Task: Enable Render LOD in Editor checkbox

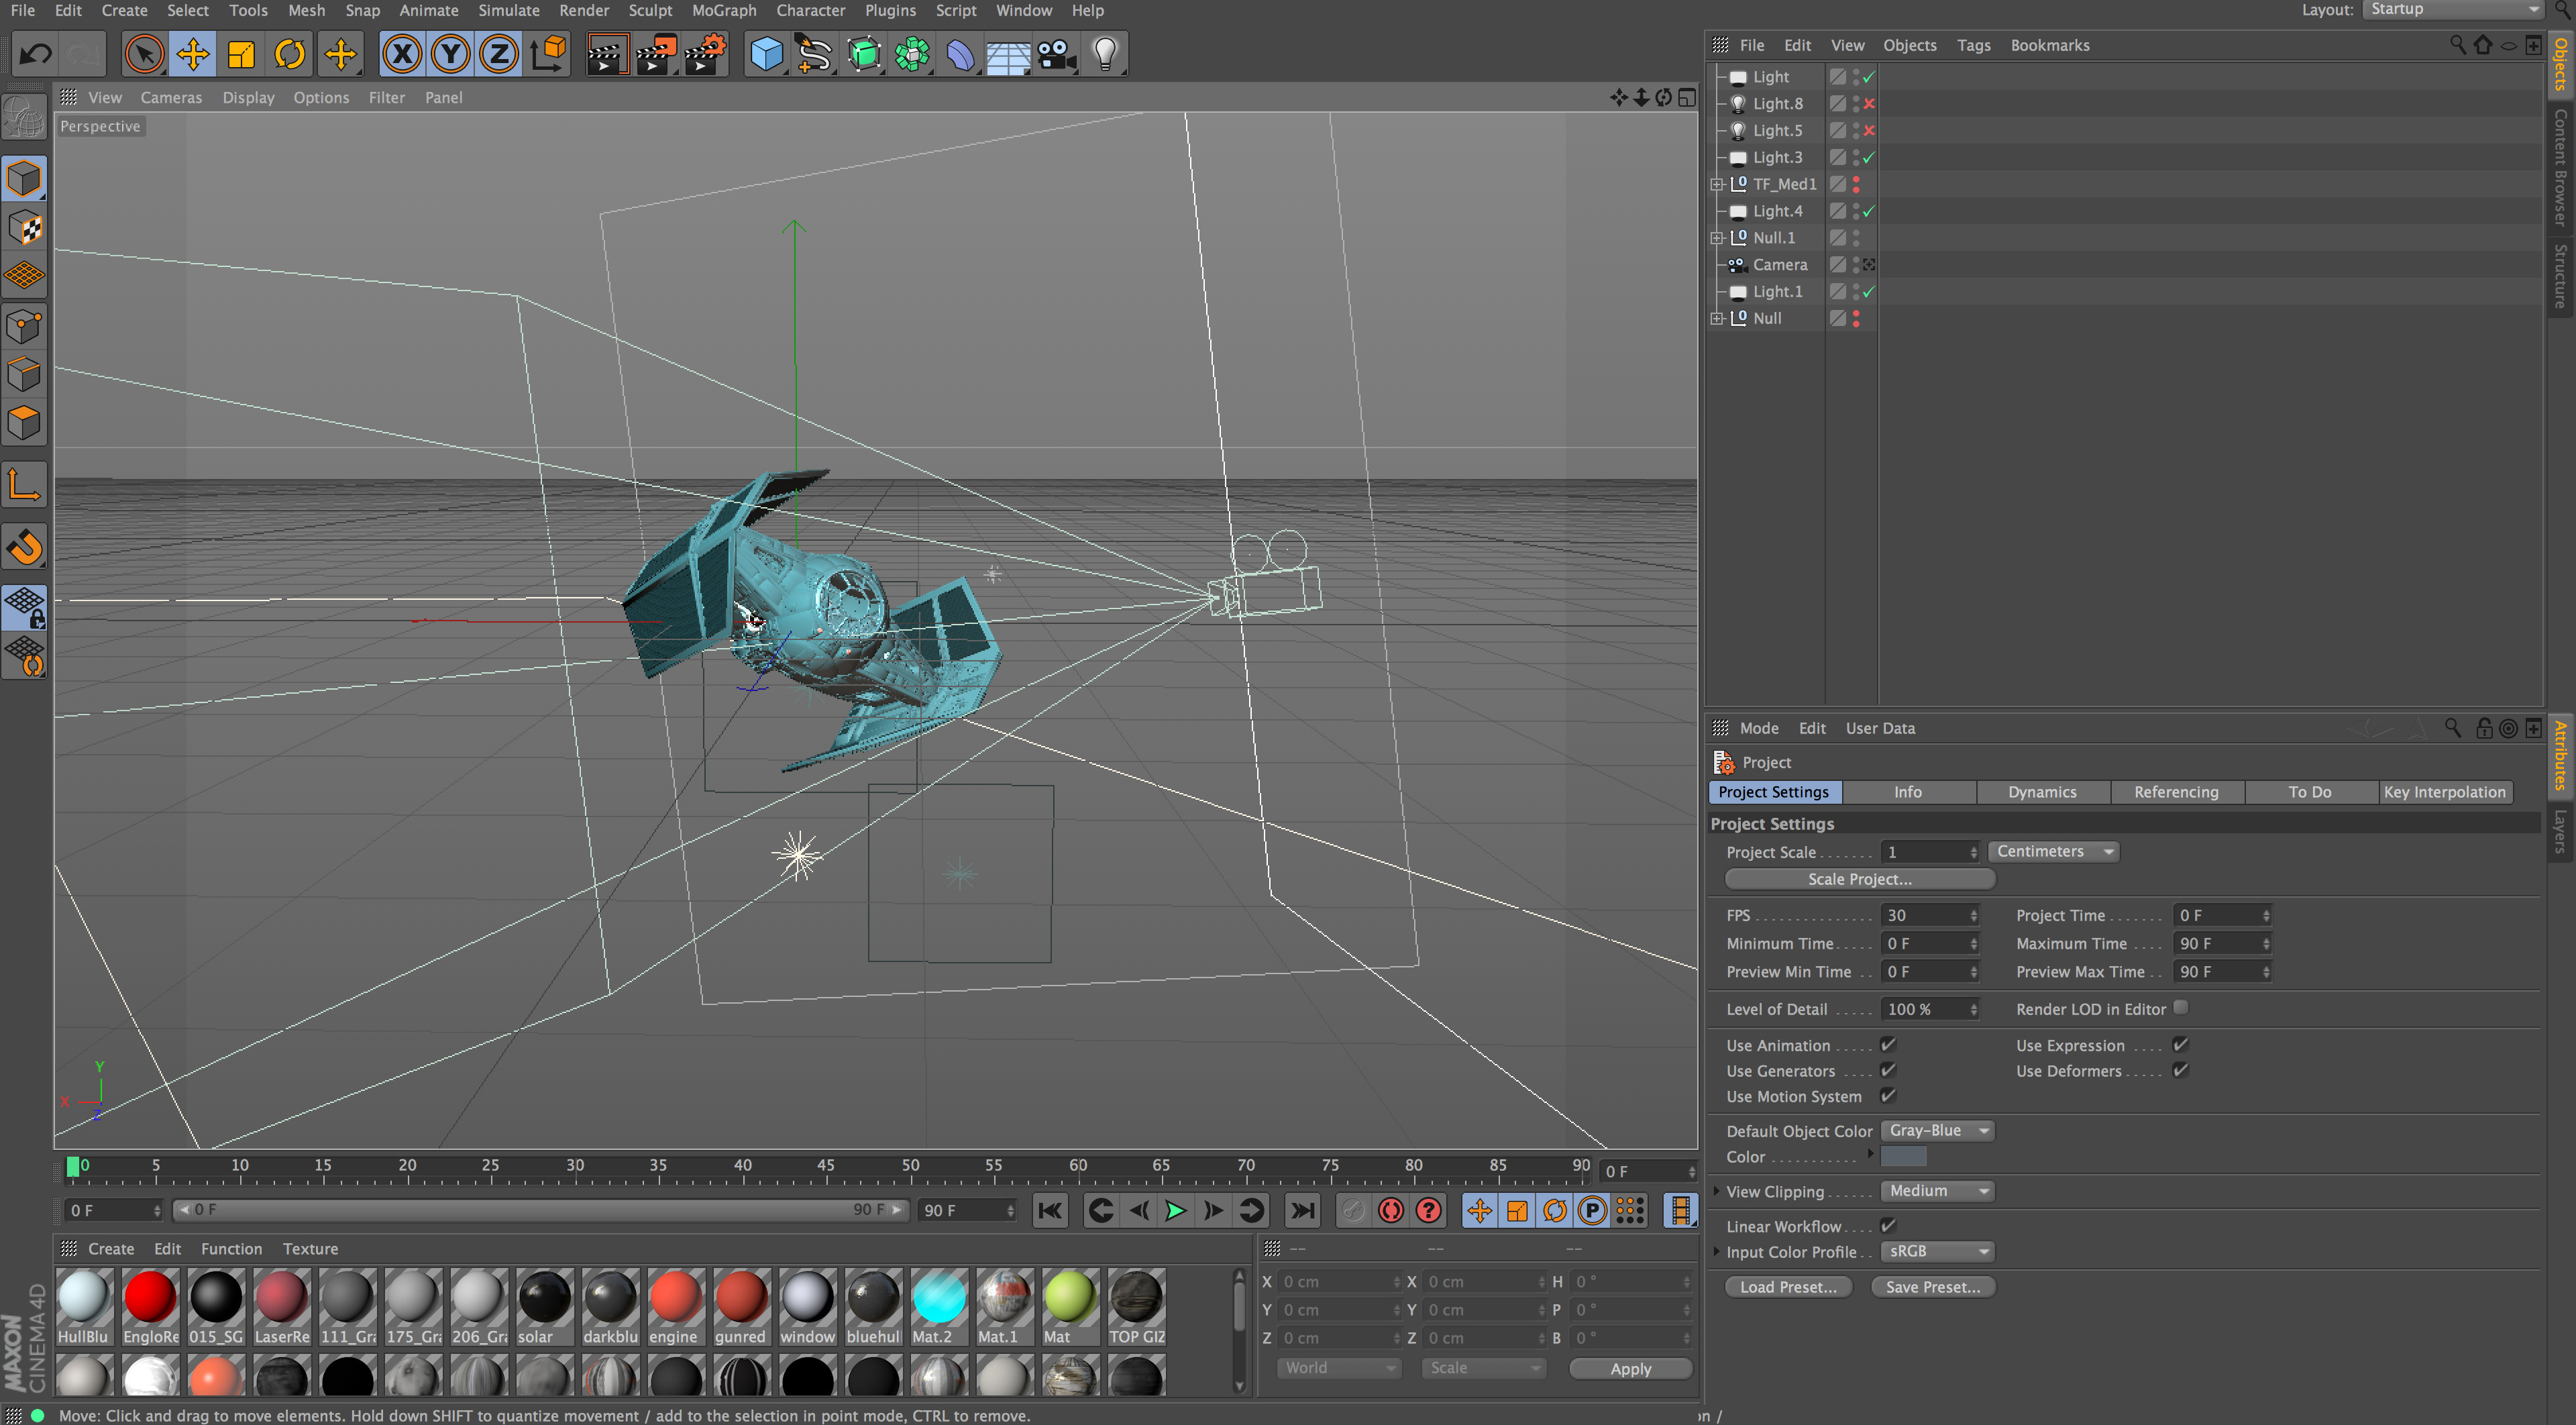Action: [x=2181, y=1008]
